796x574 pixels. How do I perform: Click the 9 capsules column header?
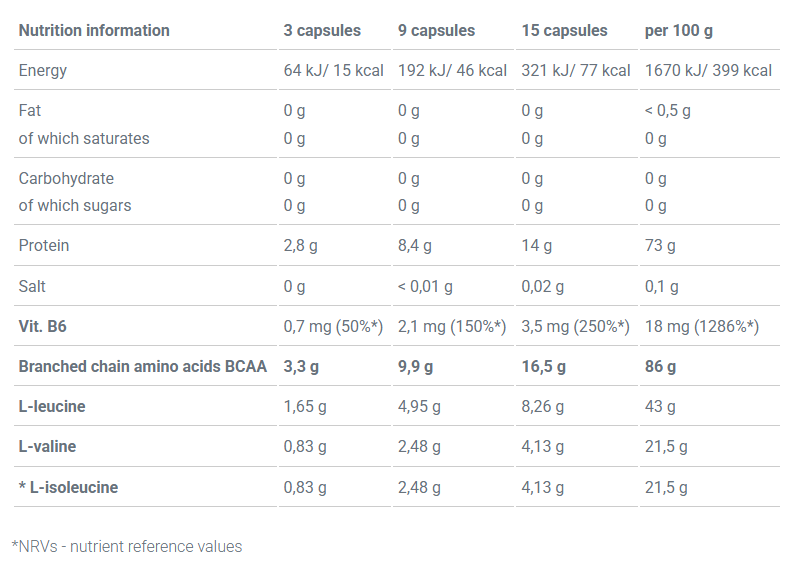coord(436,30)
